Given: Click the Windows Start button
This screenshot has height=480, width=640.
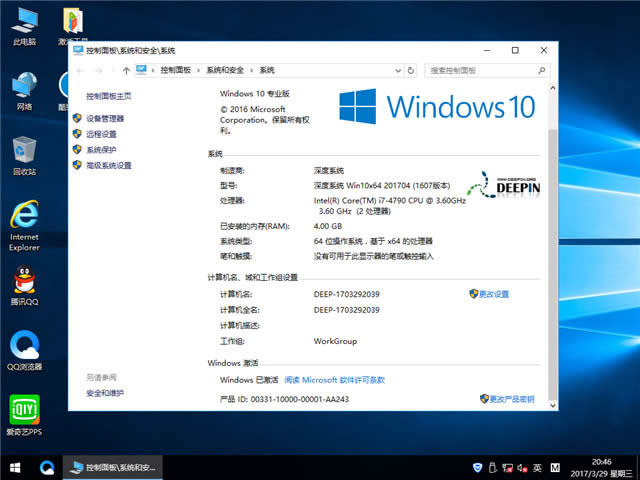Looking at the screenshot, I should [14, 467].
